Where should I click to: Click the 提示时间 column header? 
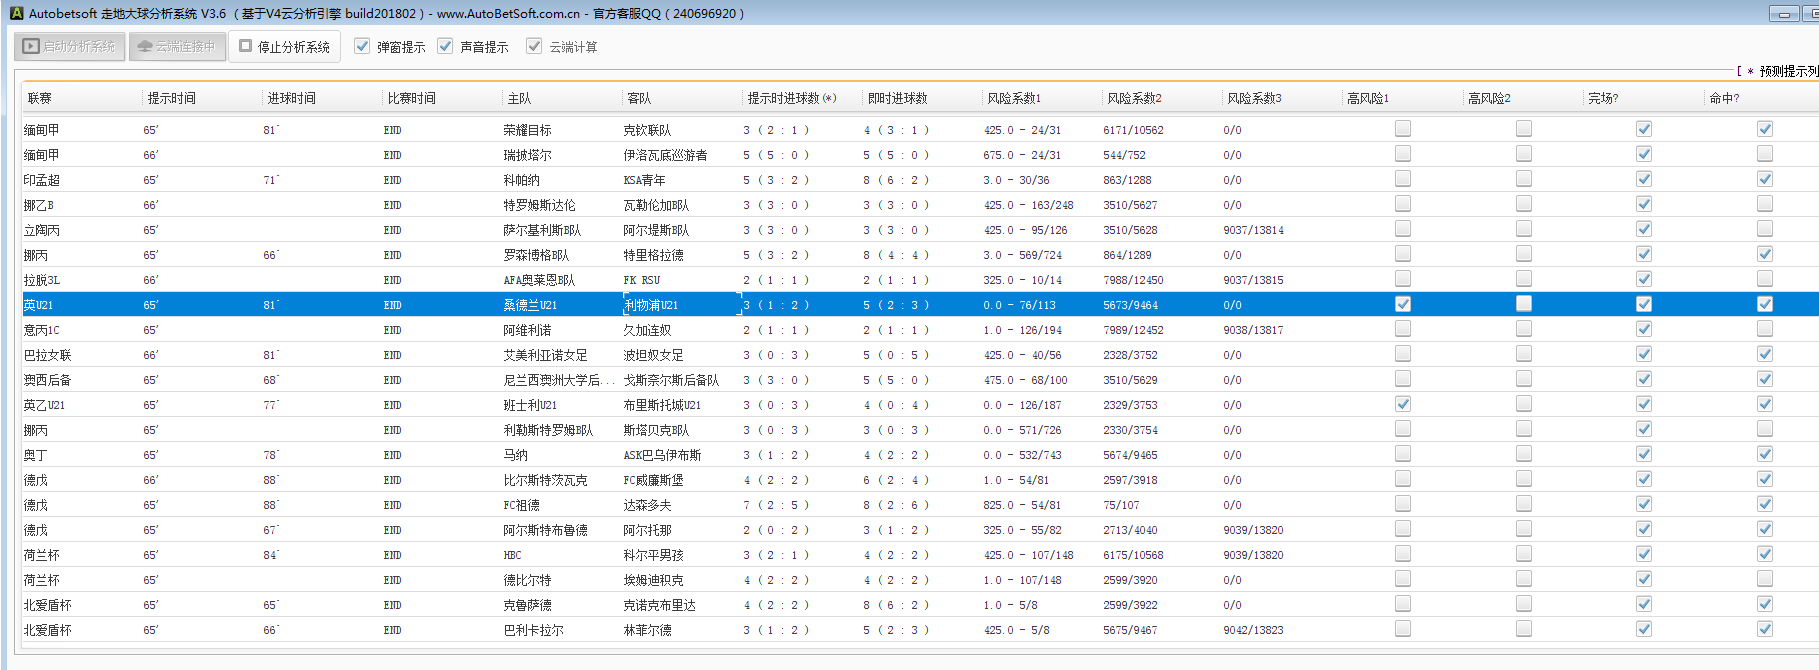pos(172,98)
